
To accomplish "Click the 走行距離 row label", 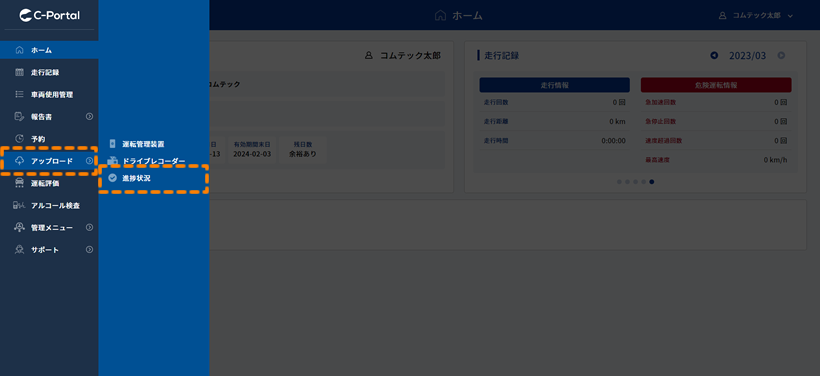I will [496, 121].
